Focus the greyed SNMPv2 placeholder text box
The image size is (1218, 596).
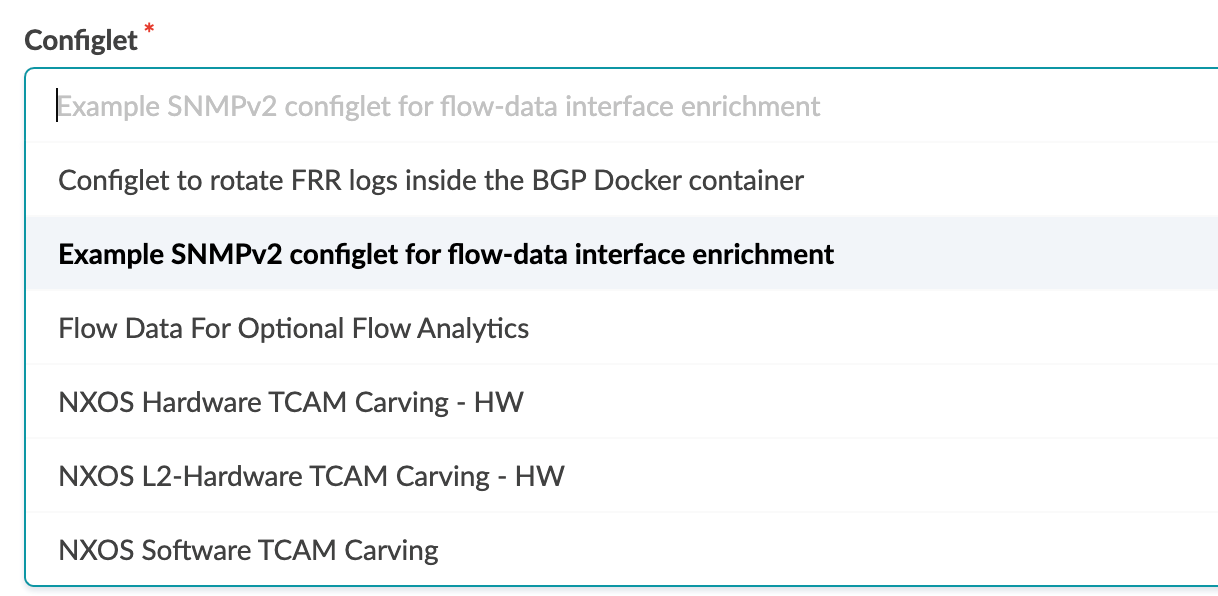pos(440,106)
